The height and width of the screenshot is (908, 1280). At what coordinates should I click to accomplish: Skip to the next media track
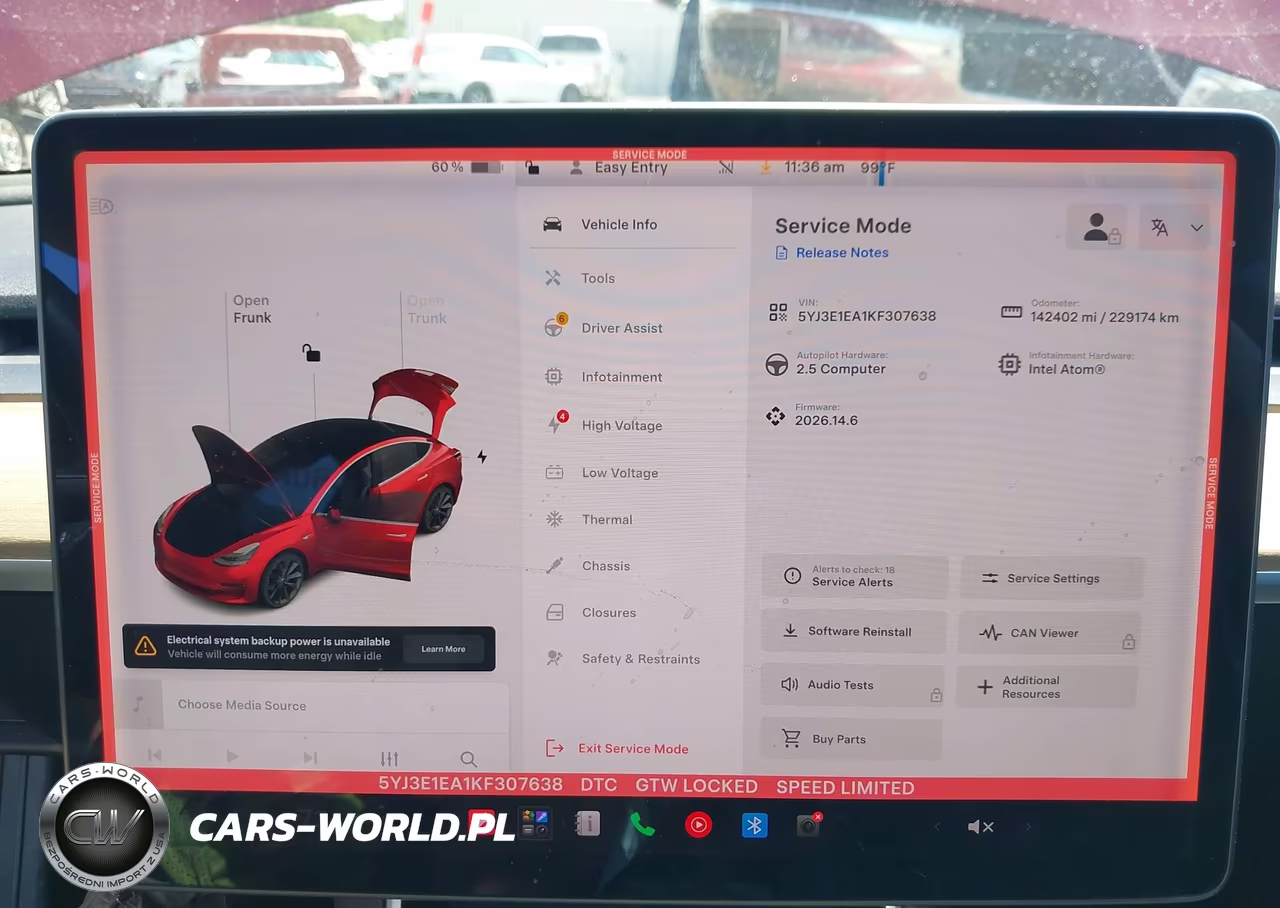tap(310, 757)
